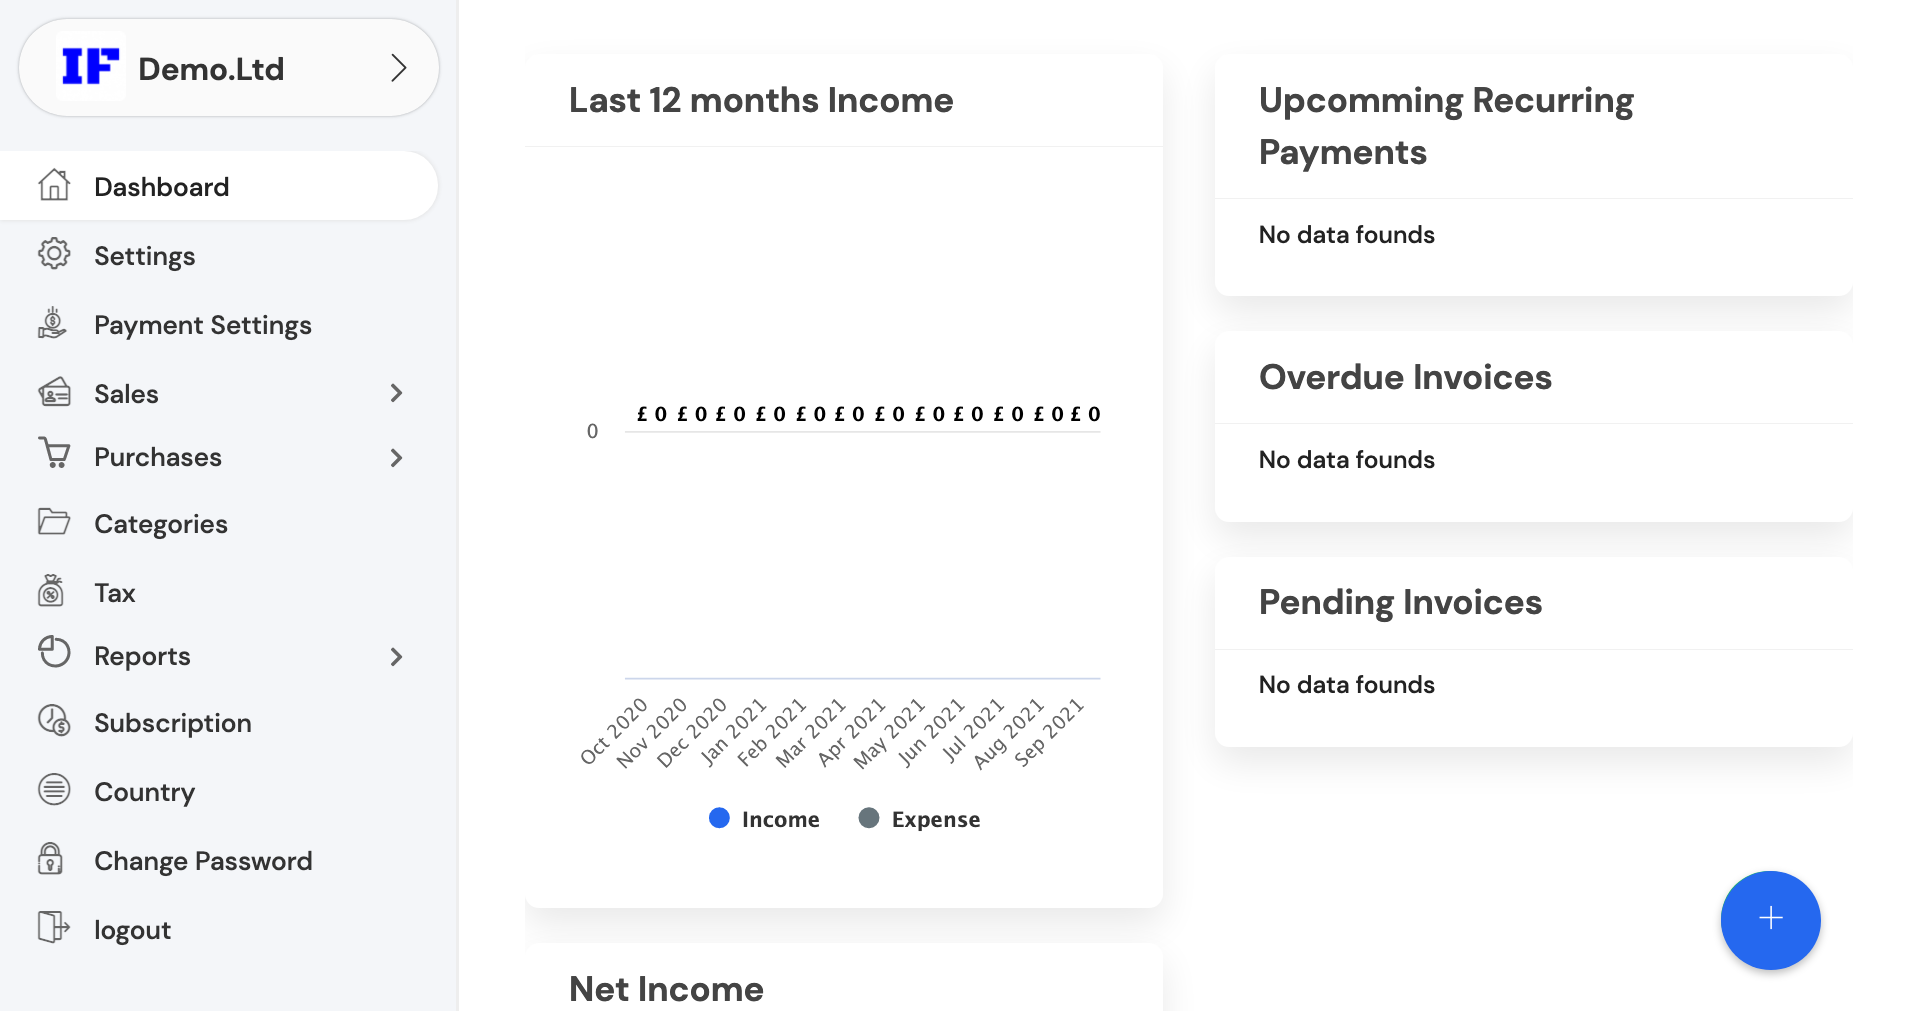The width and height of the screenshot is (1905, 1011).
Task: Open the Demo.Ltd company switcher arrow
Action: 400,67
